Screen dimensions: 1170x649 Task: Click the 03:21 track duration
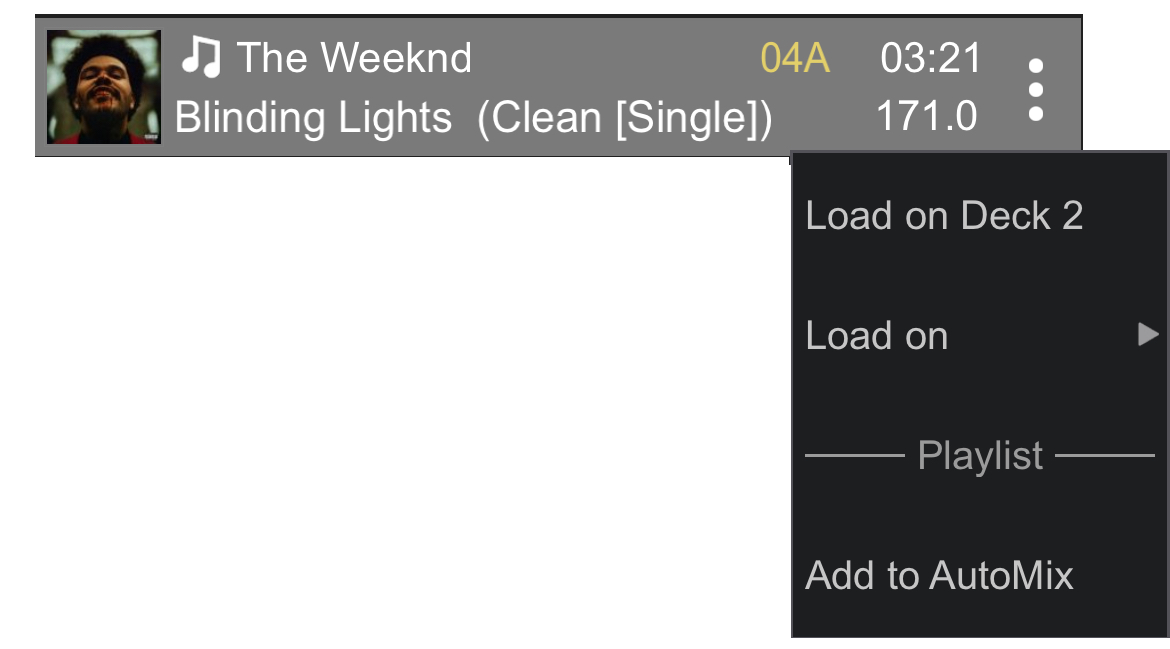coord(931,58)
